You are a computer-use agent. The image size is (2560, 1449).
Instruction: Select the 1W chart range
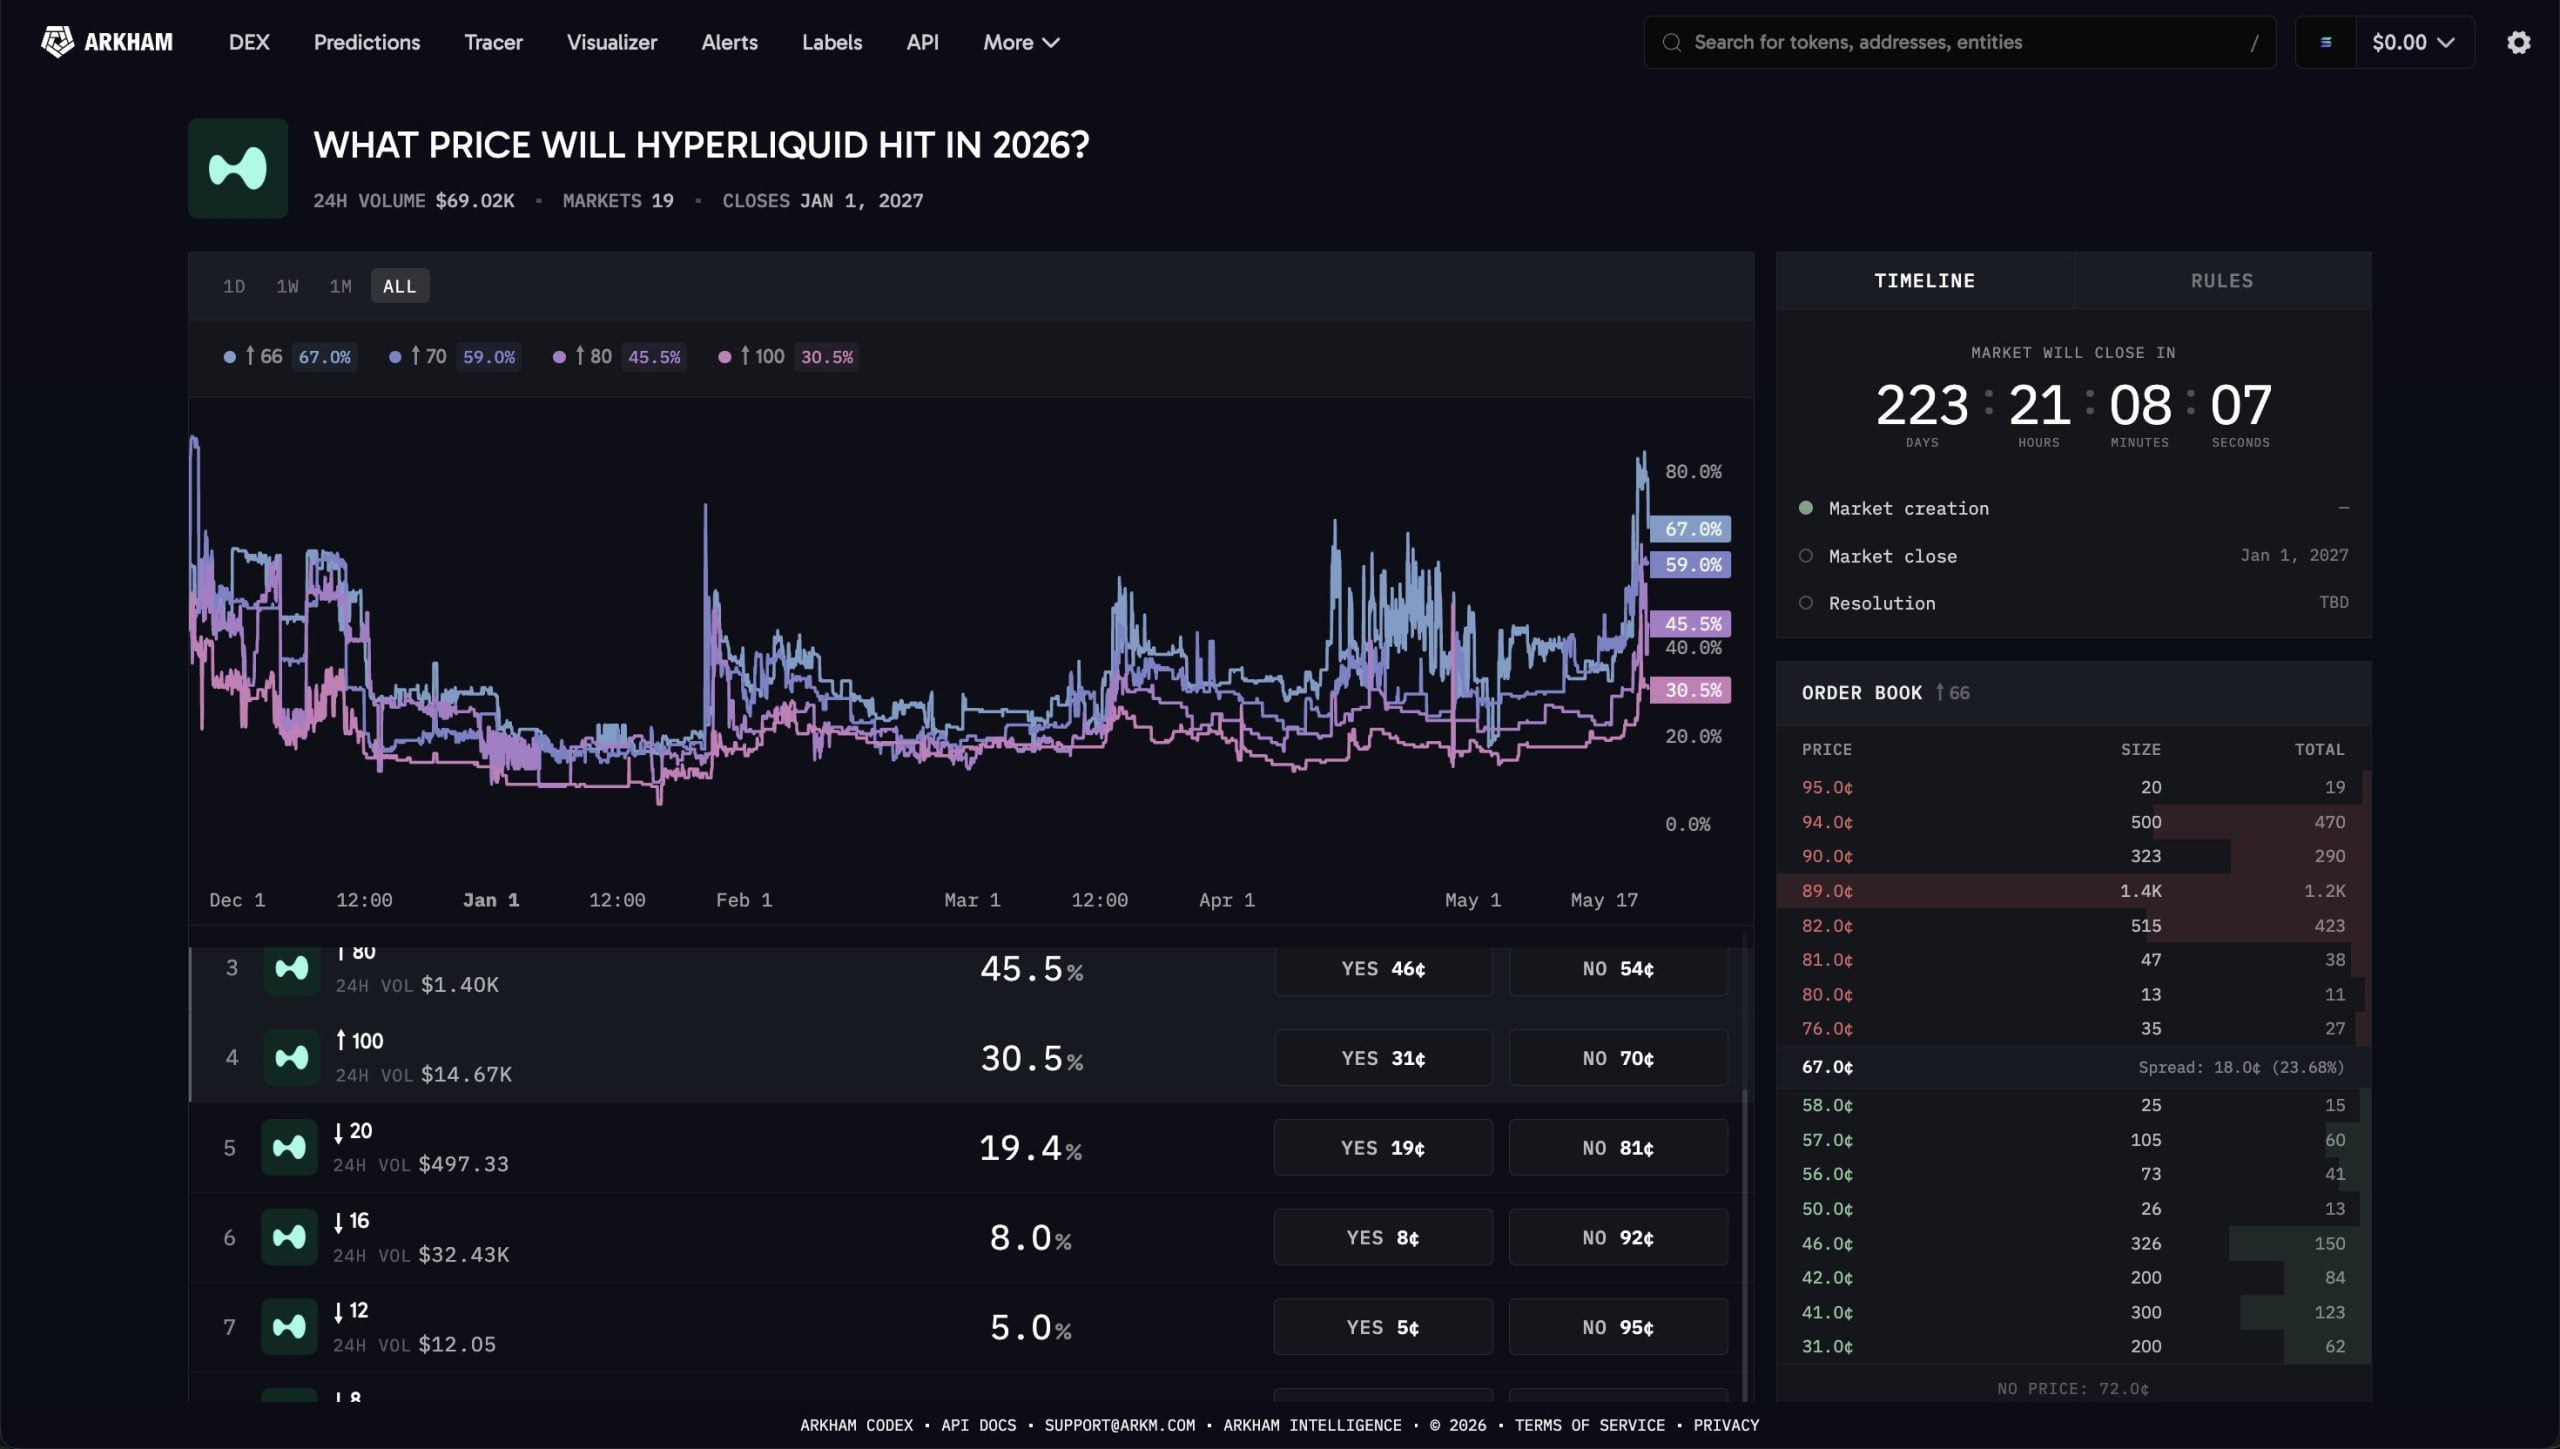287,286
